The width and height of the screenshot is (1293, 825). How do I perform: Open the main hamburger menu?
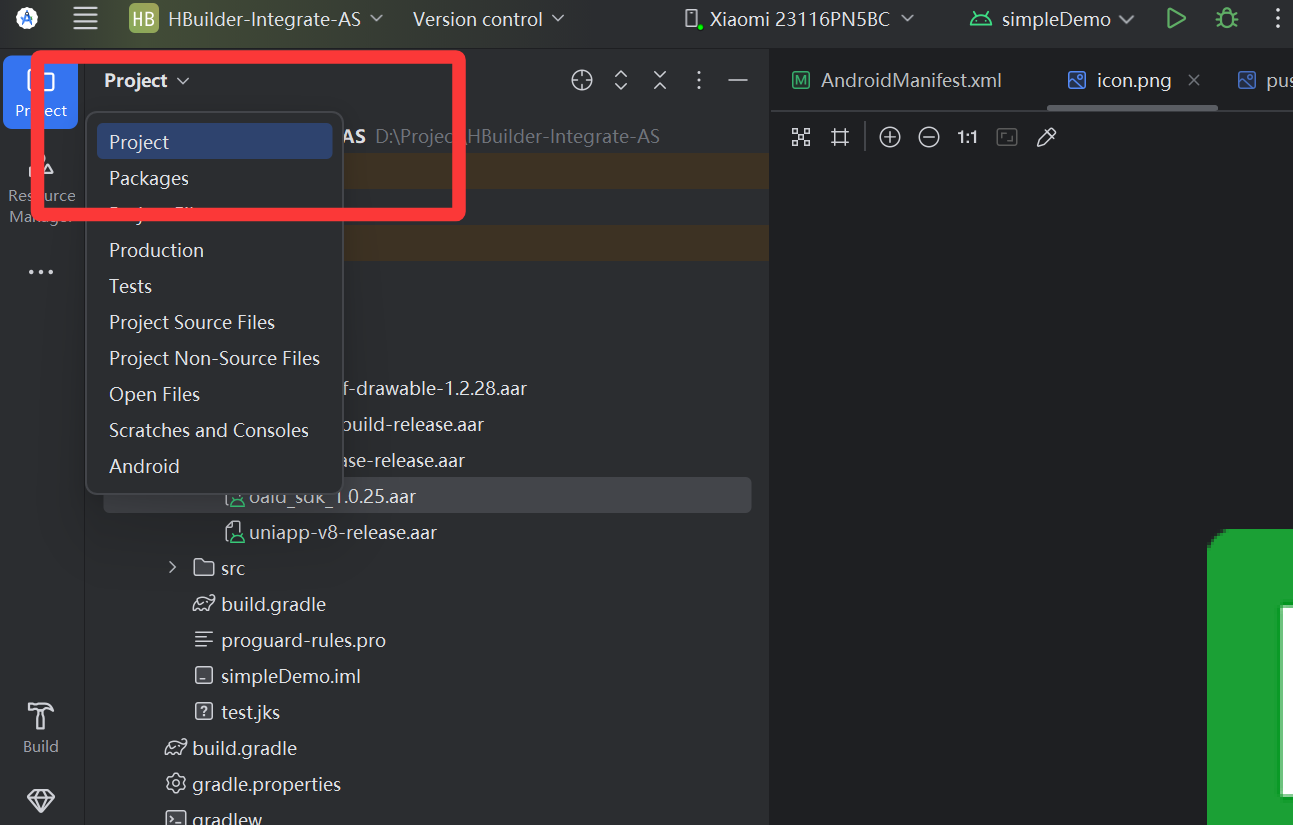pos(86,18)
